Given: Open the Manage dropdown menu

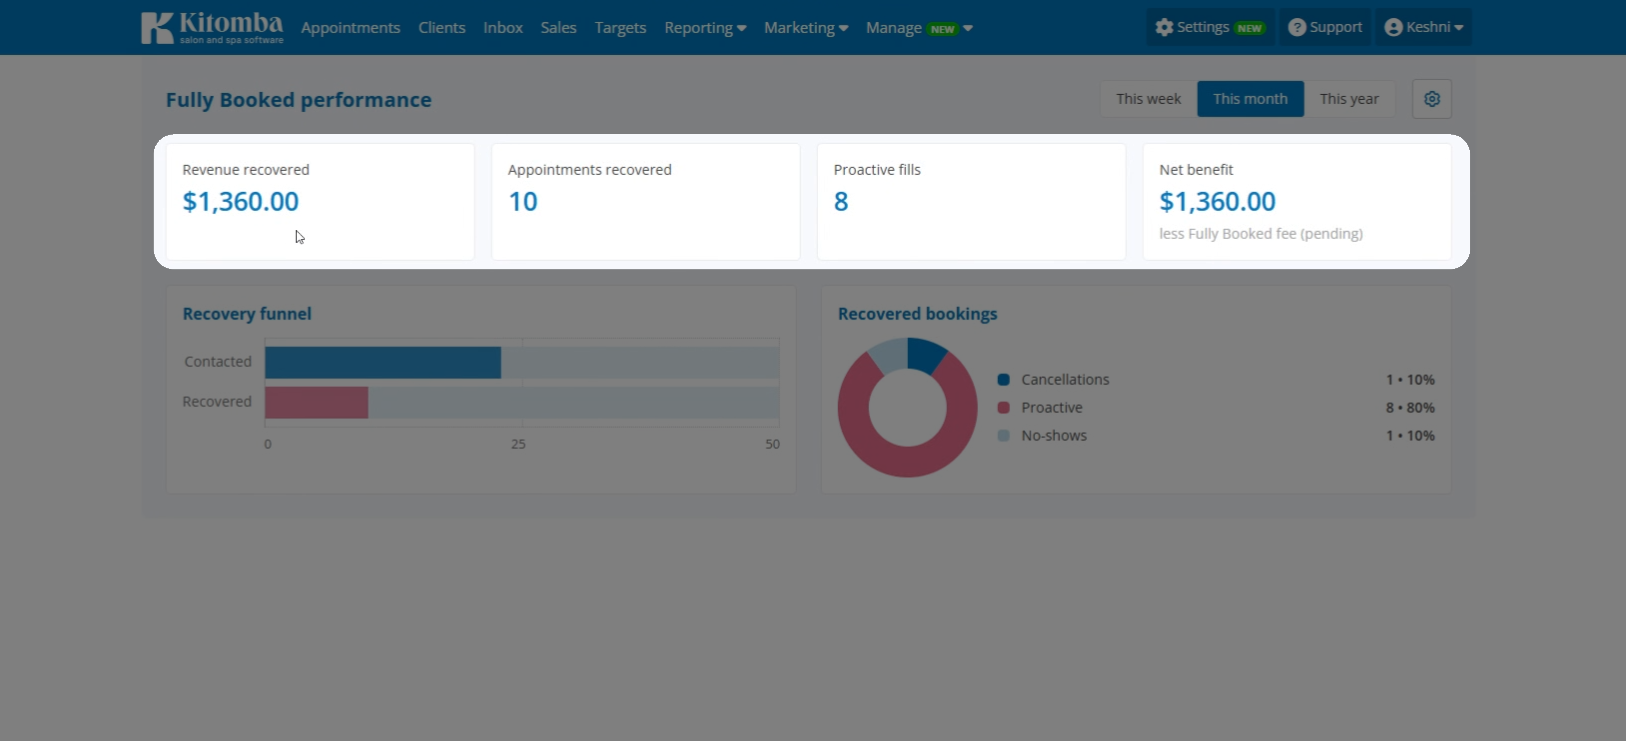Looking at the screenshot, I should point(919,28).
